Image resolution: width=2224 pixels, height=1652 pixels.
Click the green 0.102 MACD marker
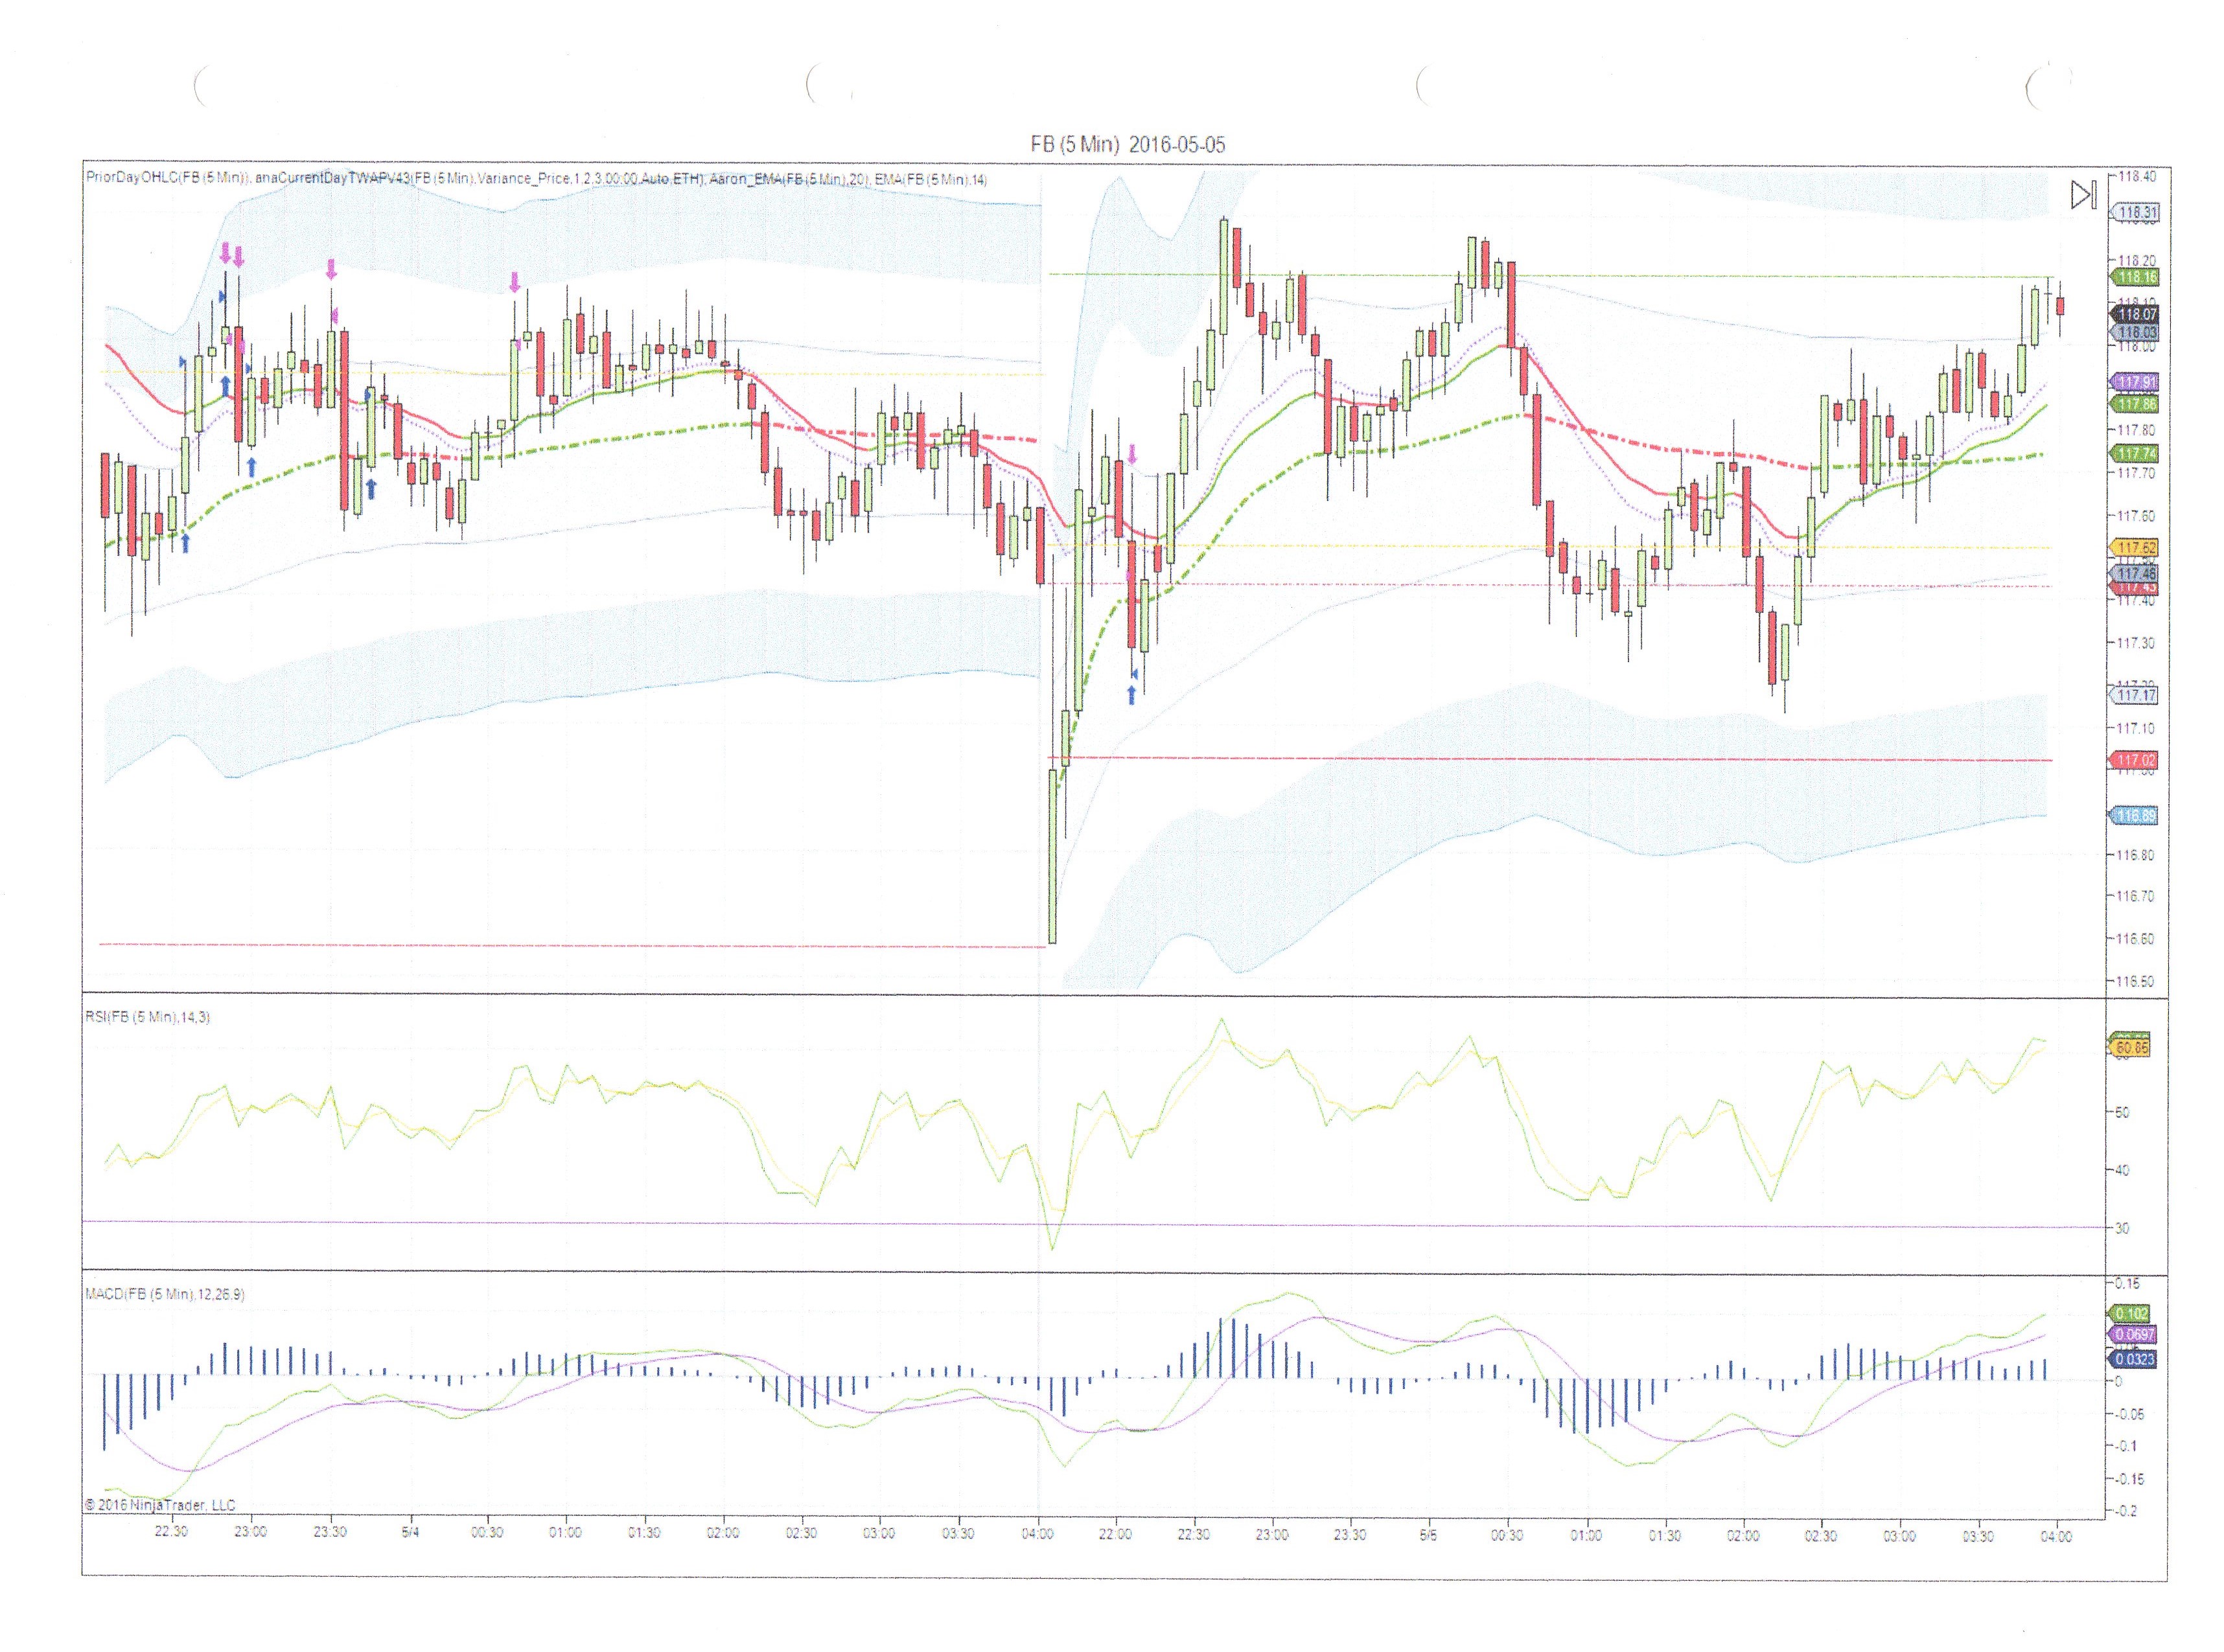tap(2130, 1313)
